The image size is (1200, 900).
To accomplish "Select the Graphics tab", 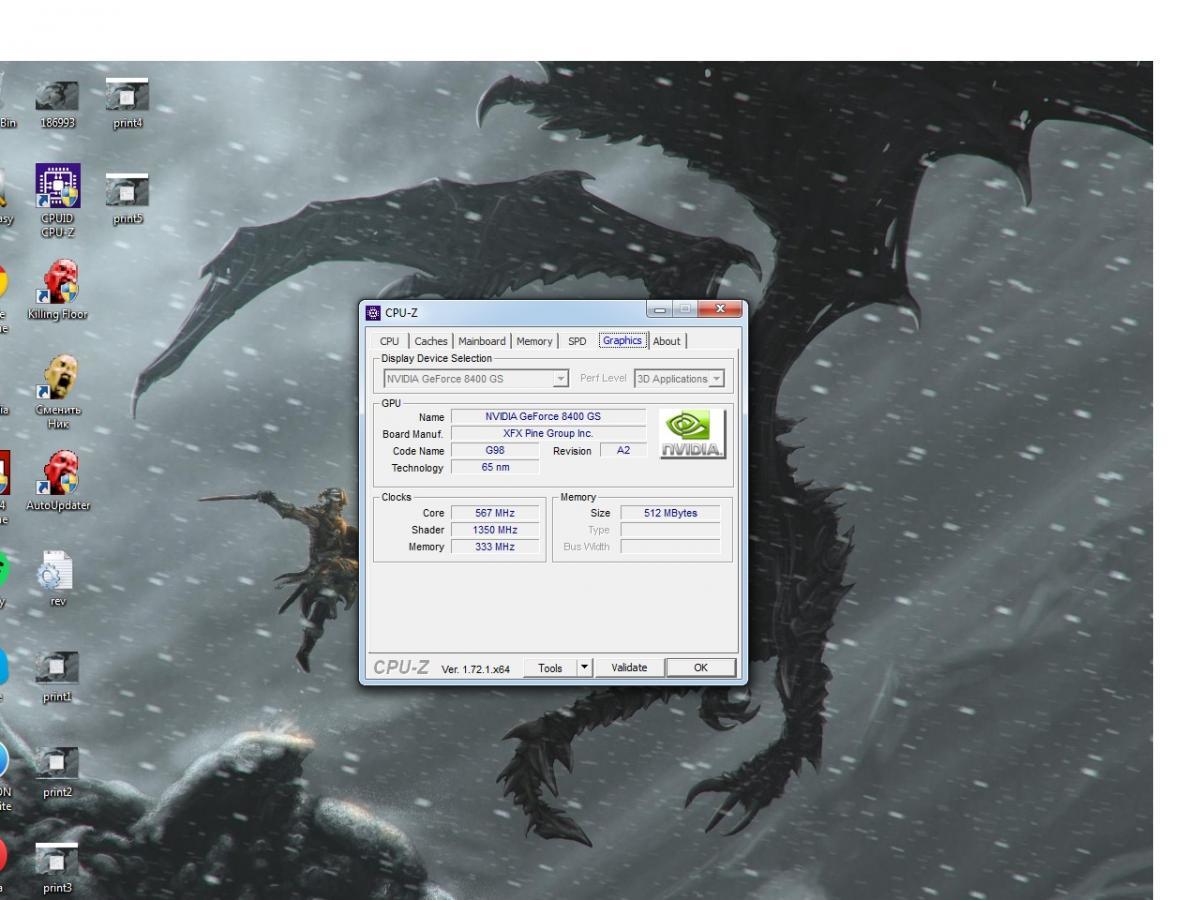I will tap(622, 340).
